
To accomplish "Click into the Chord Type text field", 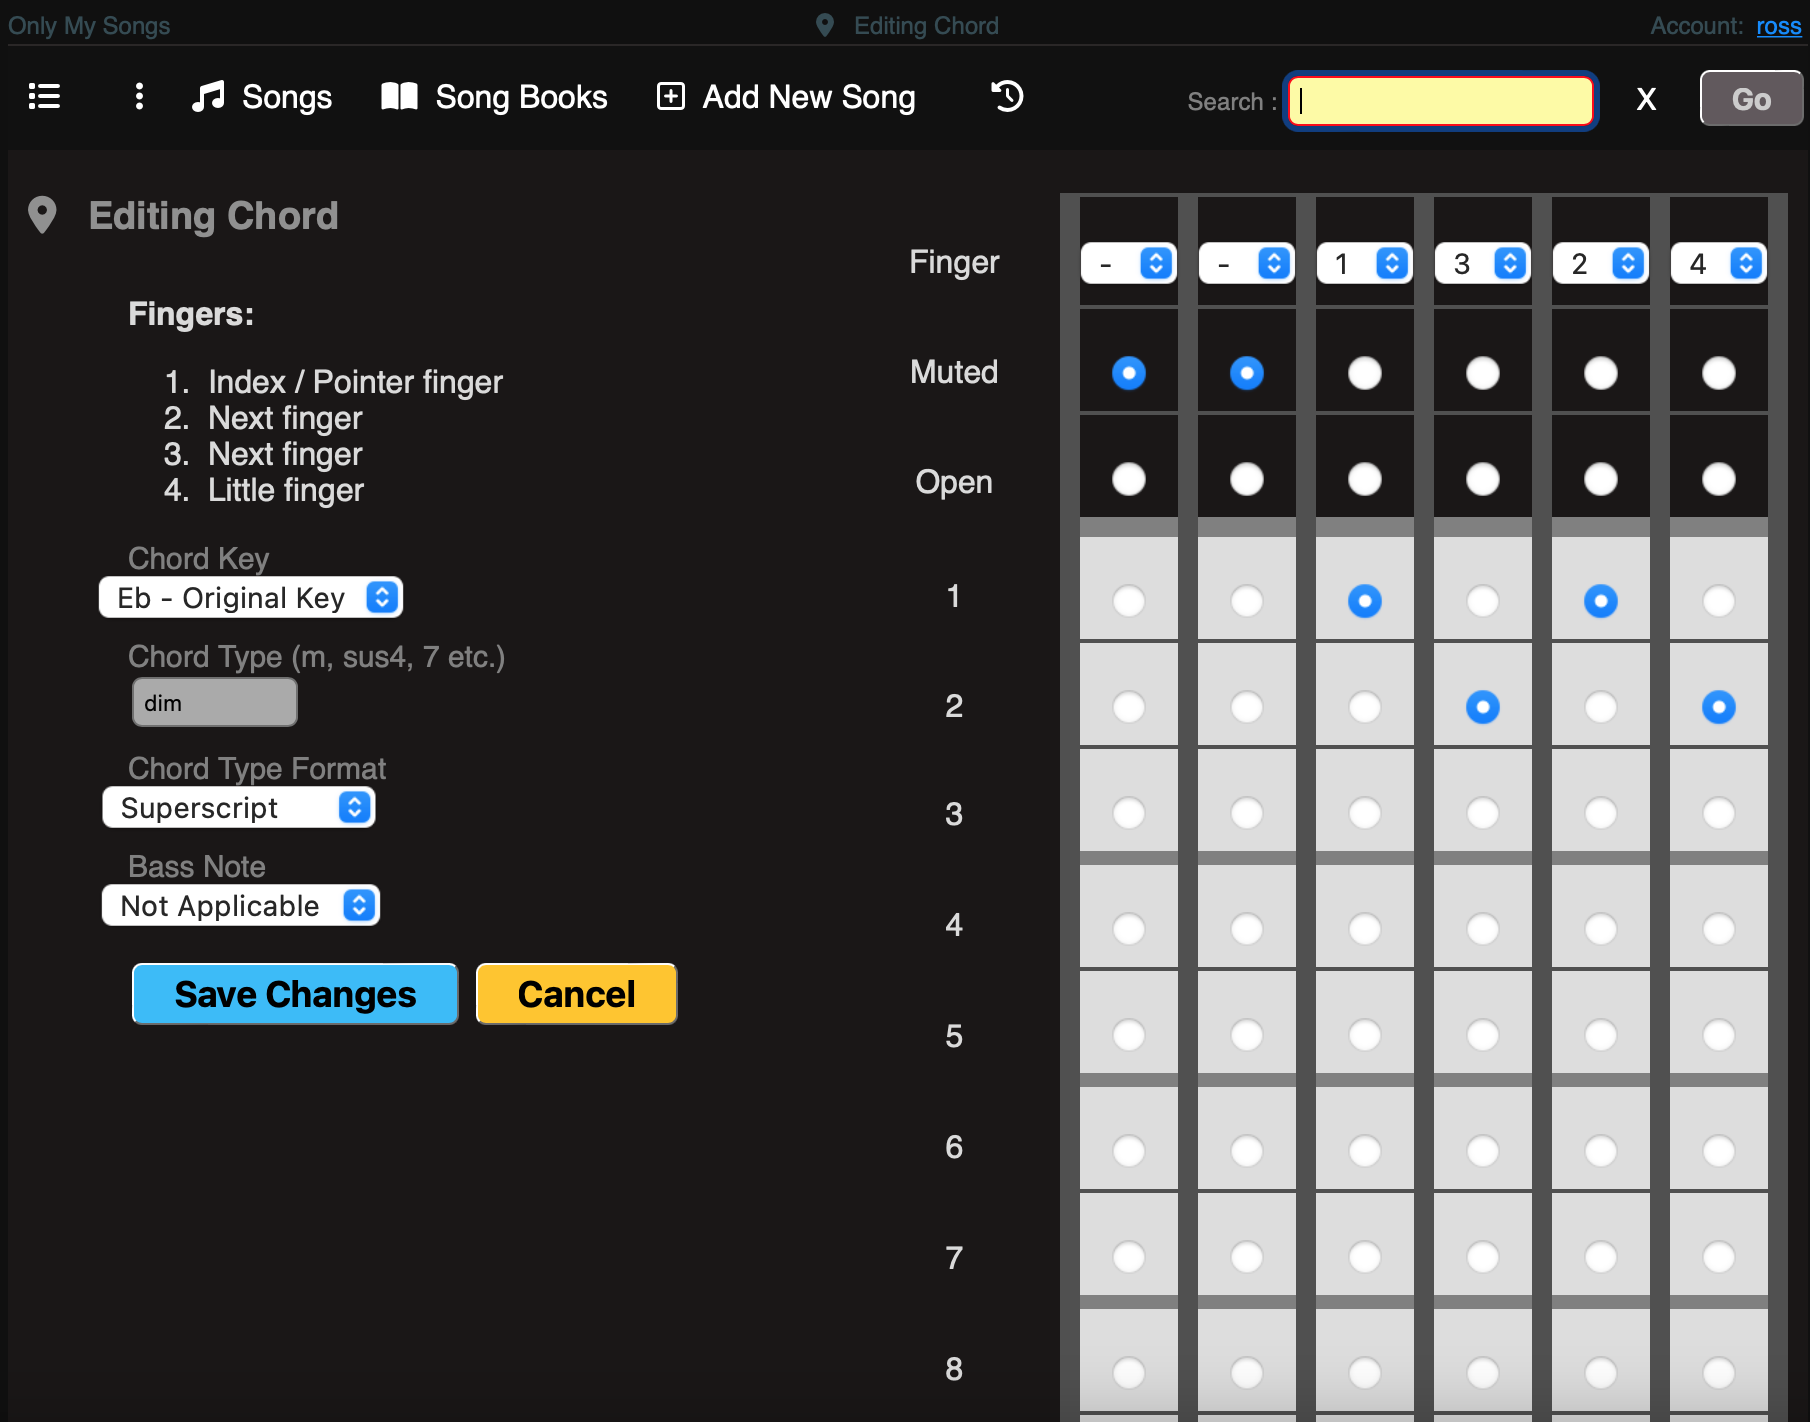I will (x=215, y=703).
